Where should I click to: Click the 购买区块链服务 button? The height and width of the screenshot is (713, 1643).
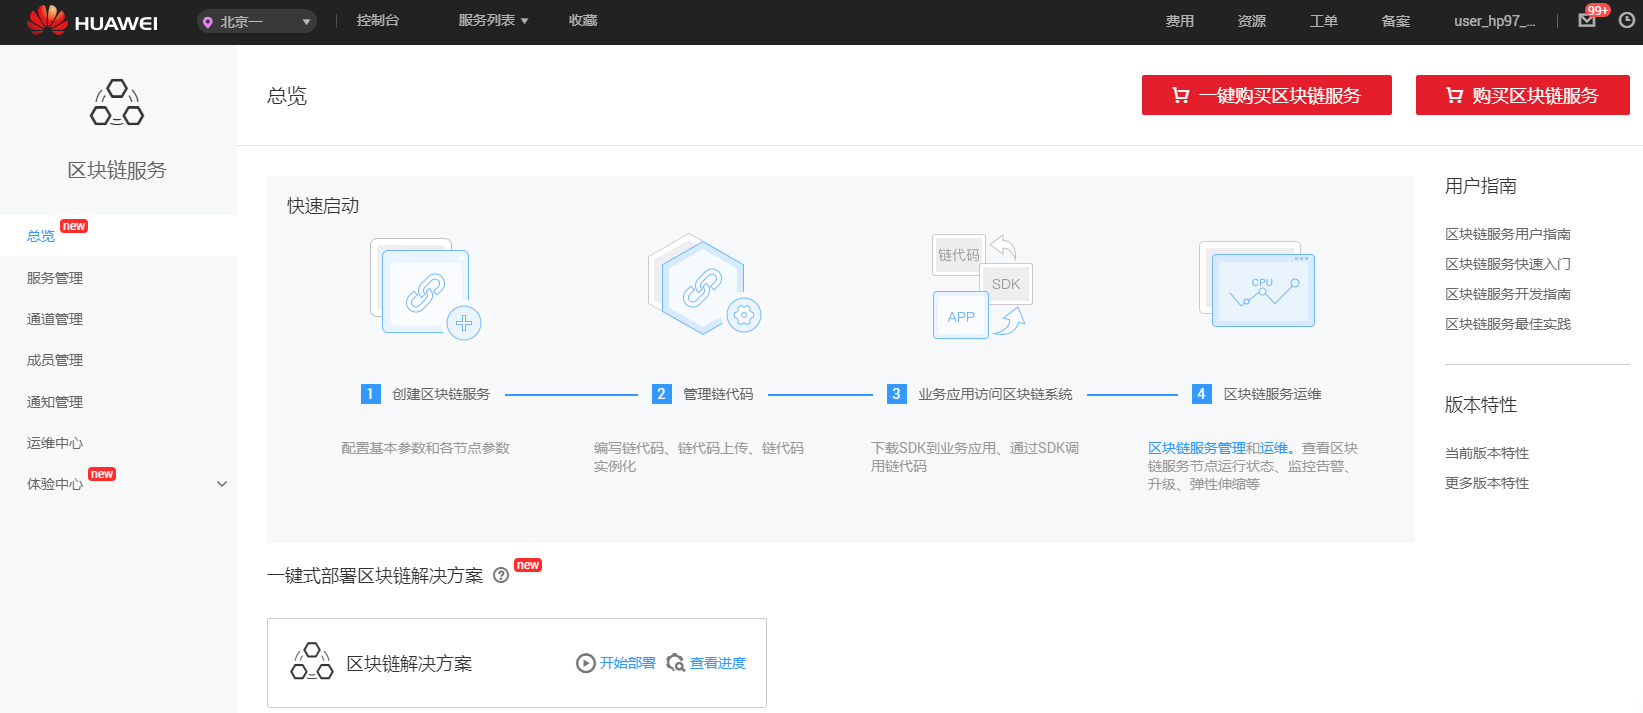point(1523,95)
